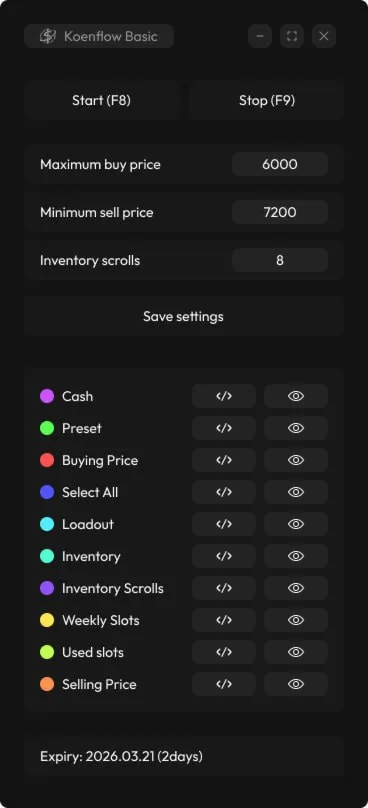Toggle the eye icon for Used slots
Image resolution: width=368 pixels, height=808 pixels.
(x=296, y=652)
